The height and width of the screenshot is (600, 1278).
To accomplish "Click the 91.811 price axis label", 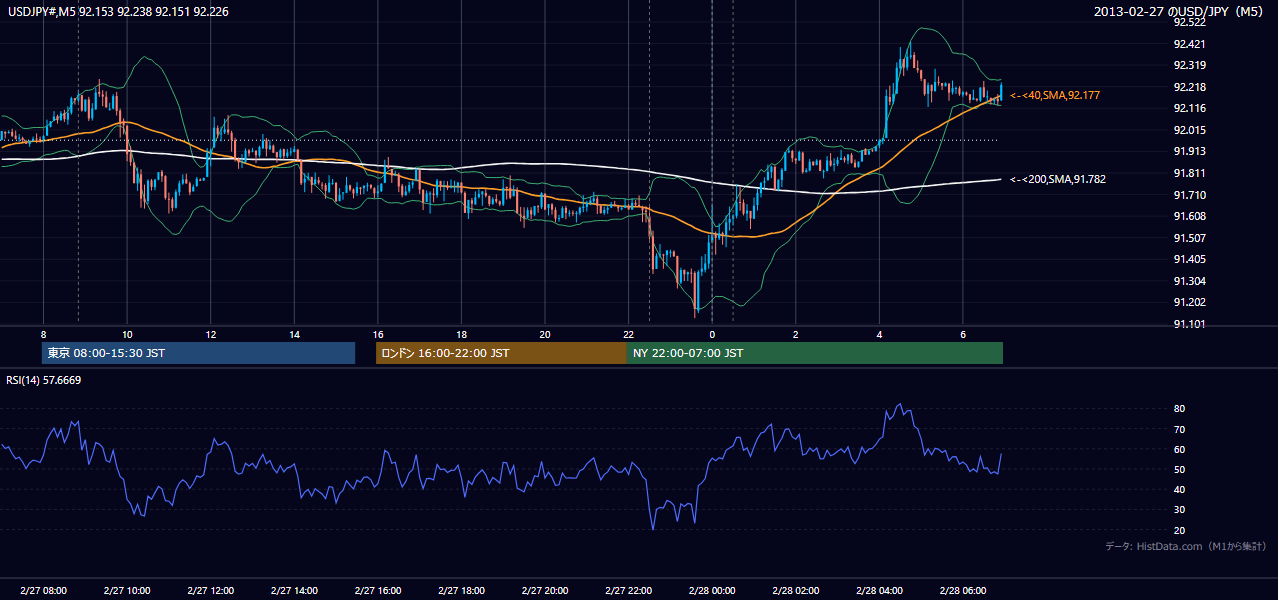I will click(x=1190, y=173).
